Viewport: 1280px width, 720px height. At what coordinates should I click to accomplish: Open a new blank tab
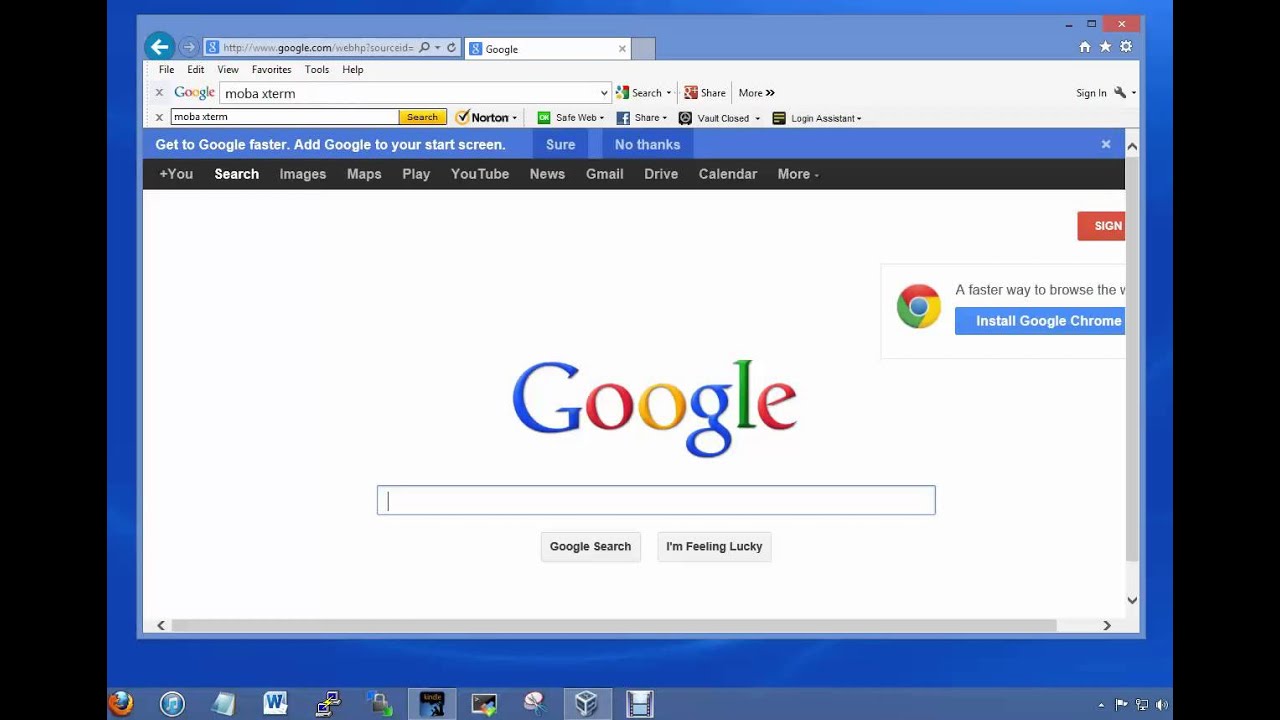click(x=644, y=49)
